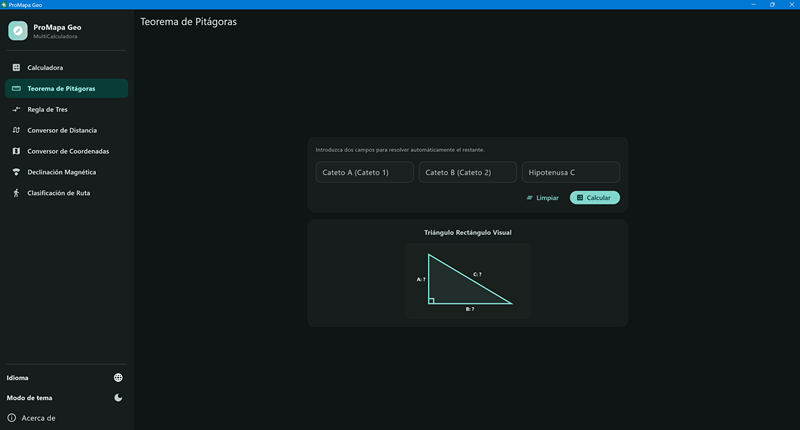This screenshot has width=800, height=430.
Task: Toggle theme with the moon icon
Action: click(x=118, y=397)
